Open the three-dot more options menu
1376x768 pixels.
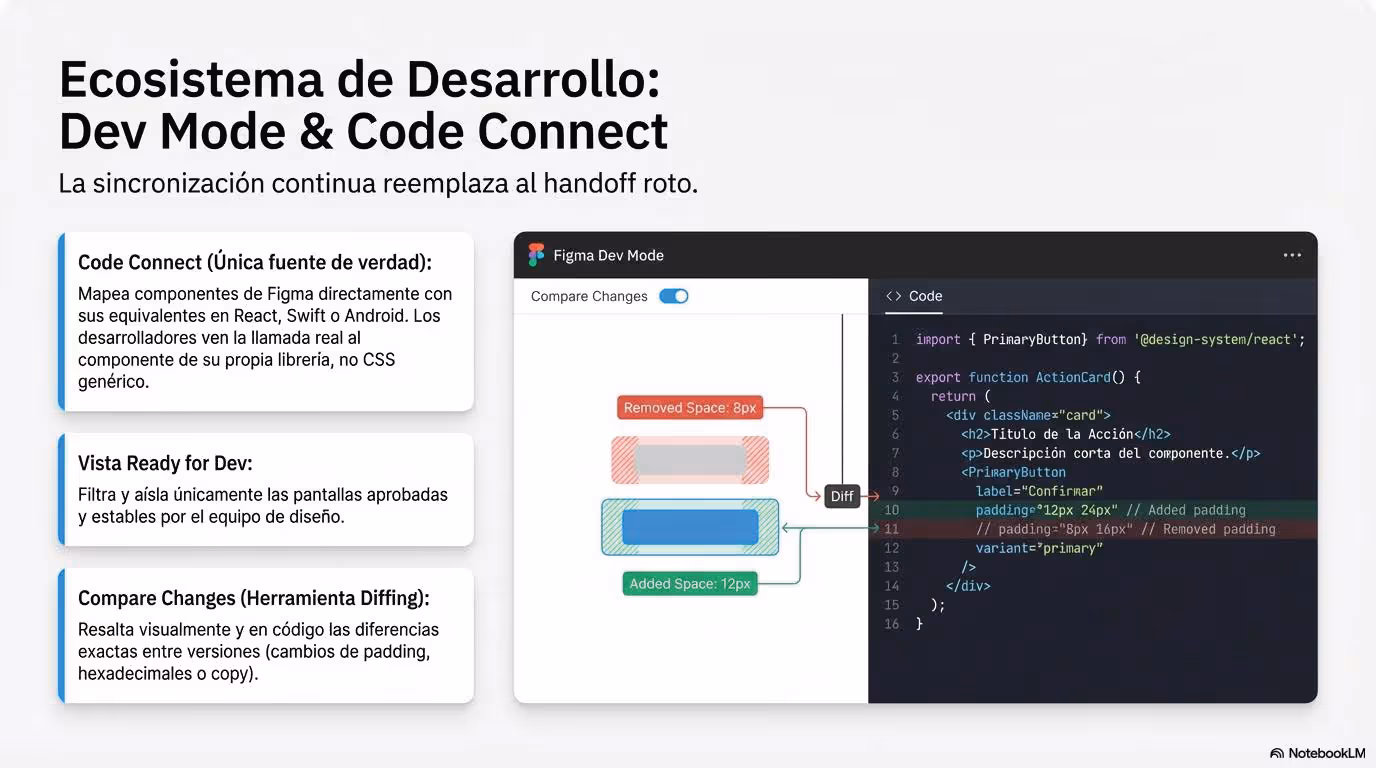1292,255
